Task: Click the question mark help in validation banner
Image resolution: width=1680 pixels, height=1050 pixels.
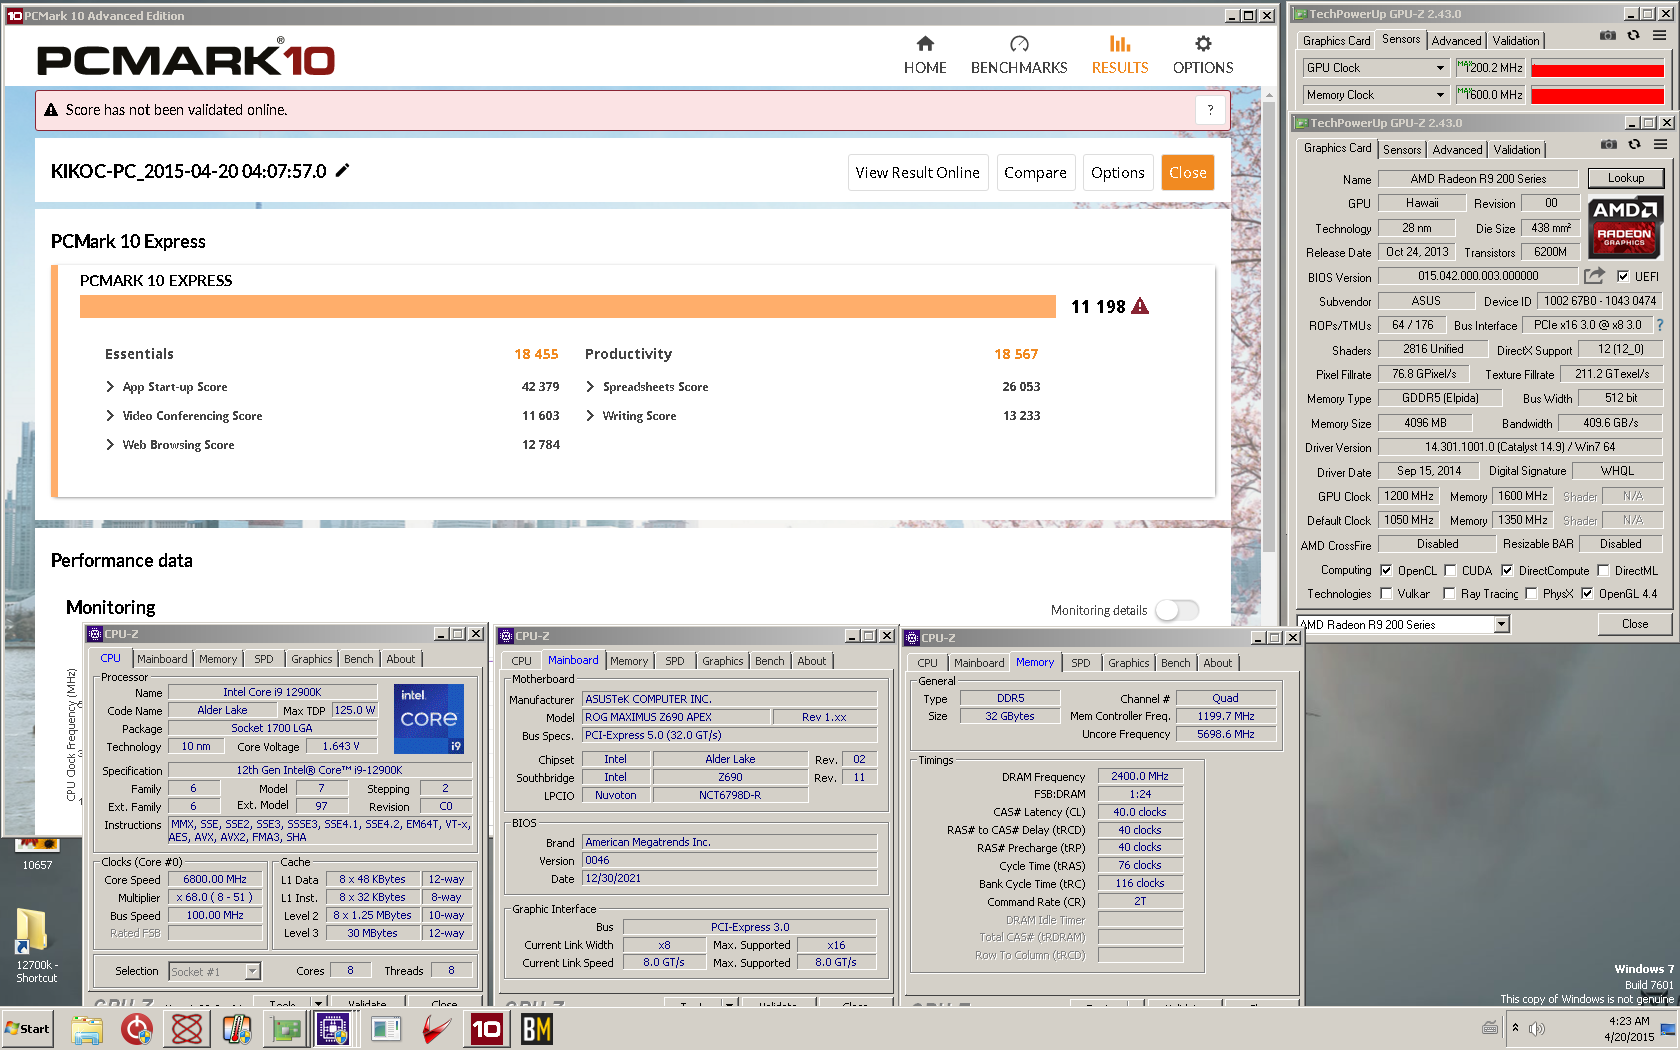Action: pyautogui.click(x=1210, y=110)
